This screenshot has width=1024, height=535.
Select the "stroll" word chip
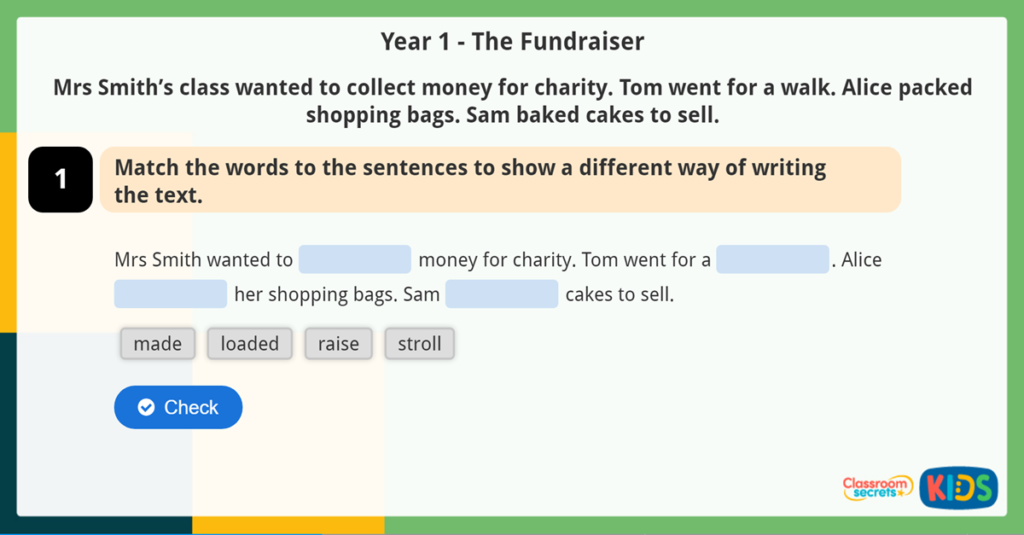pos(419,344)
